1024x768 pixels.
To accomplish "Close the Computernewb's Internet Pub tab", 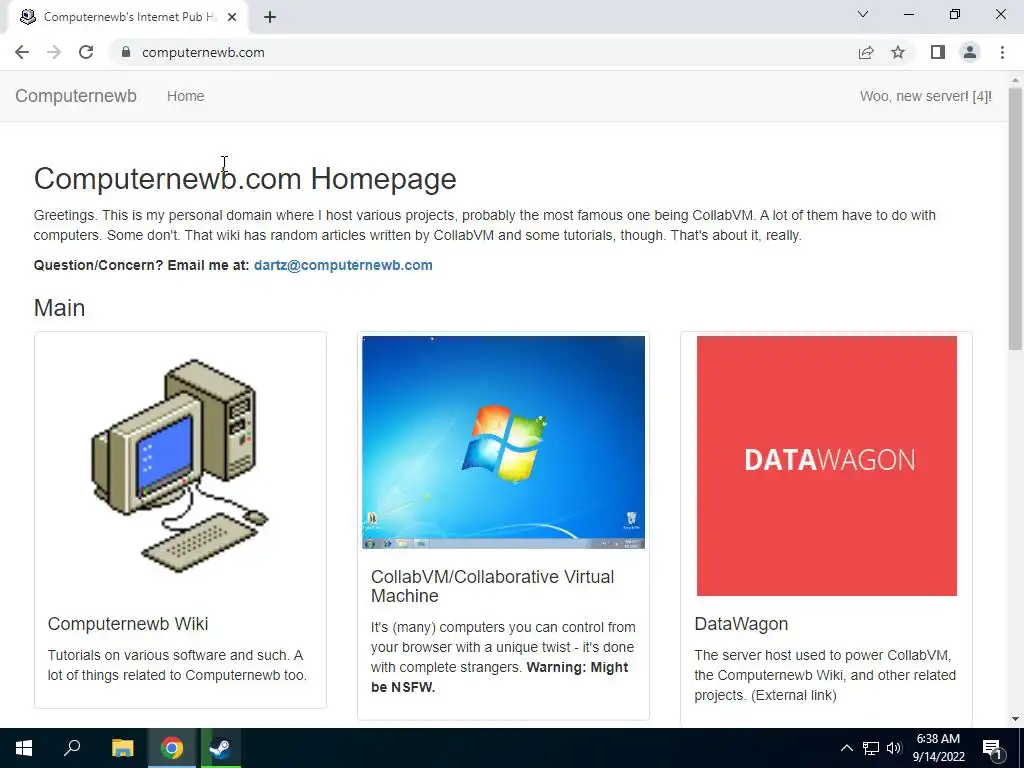I will (x=232, y=17).
